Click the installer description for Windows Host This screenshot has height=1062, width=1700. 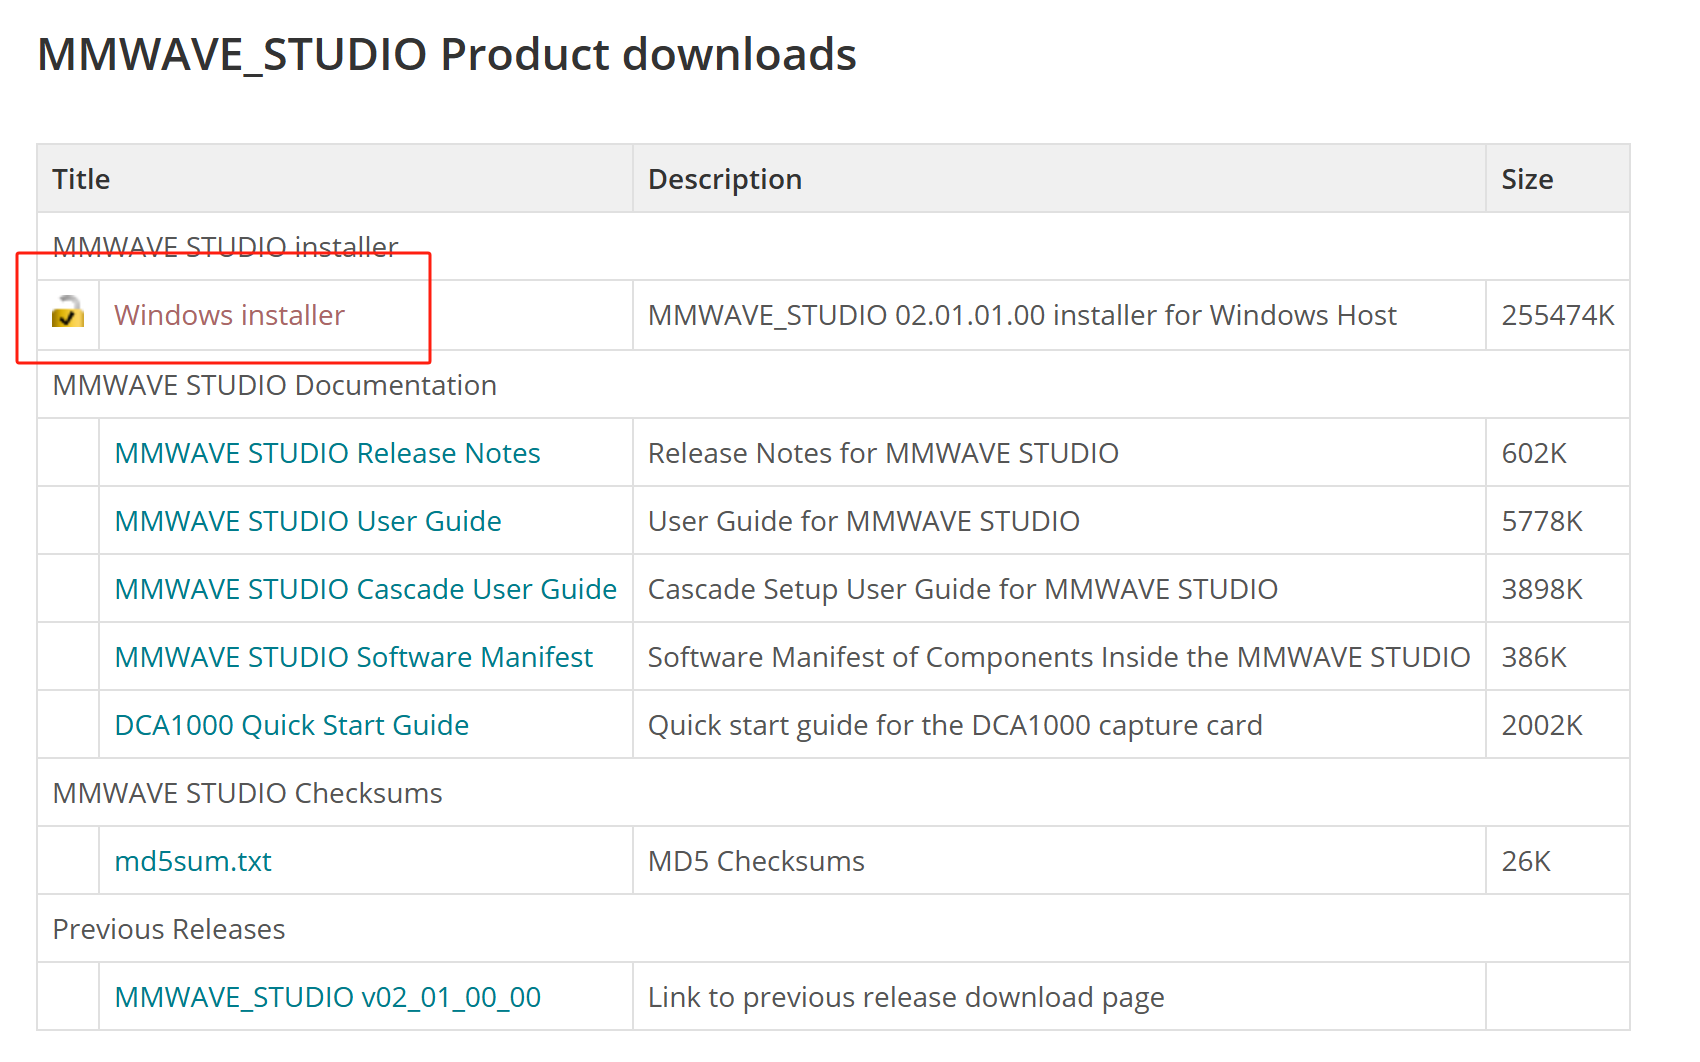[x=1022, y=315]
